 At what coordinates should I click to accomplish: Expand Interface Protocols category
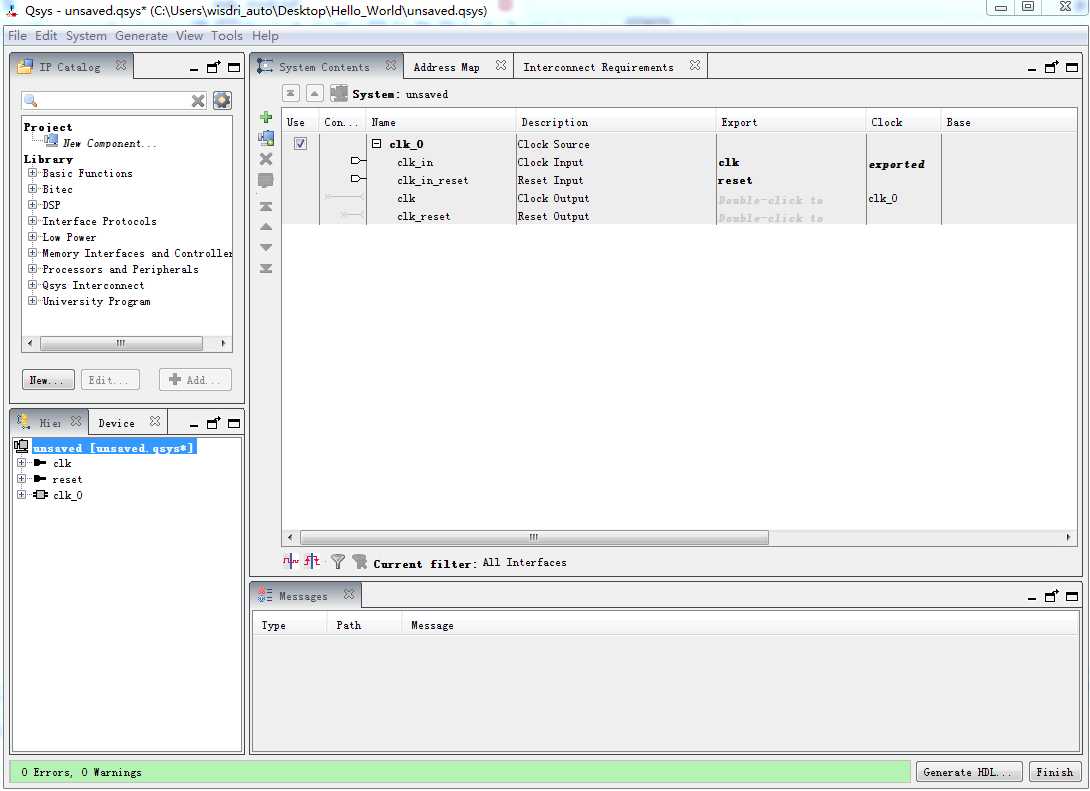click(x=32, y=220)
